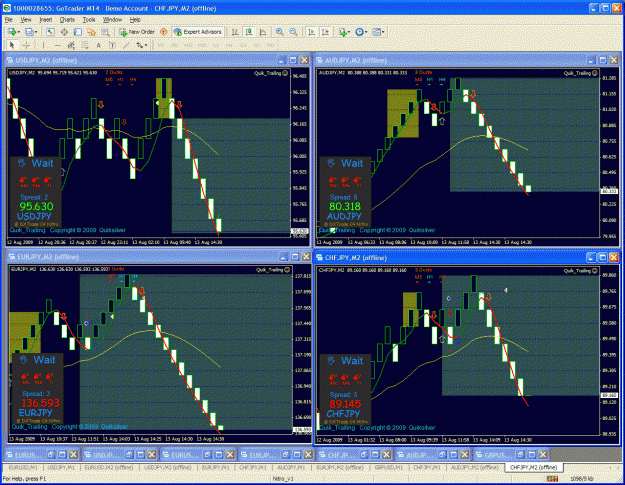Click the New Order button

click(x=137, y=32)
